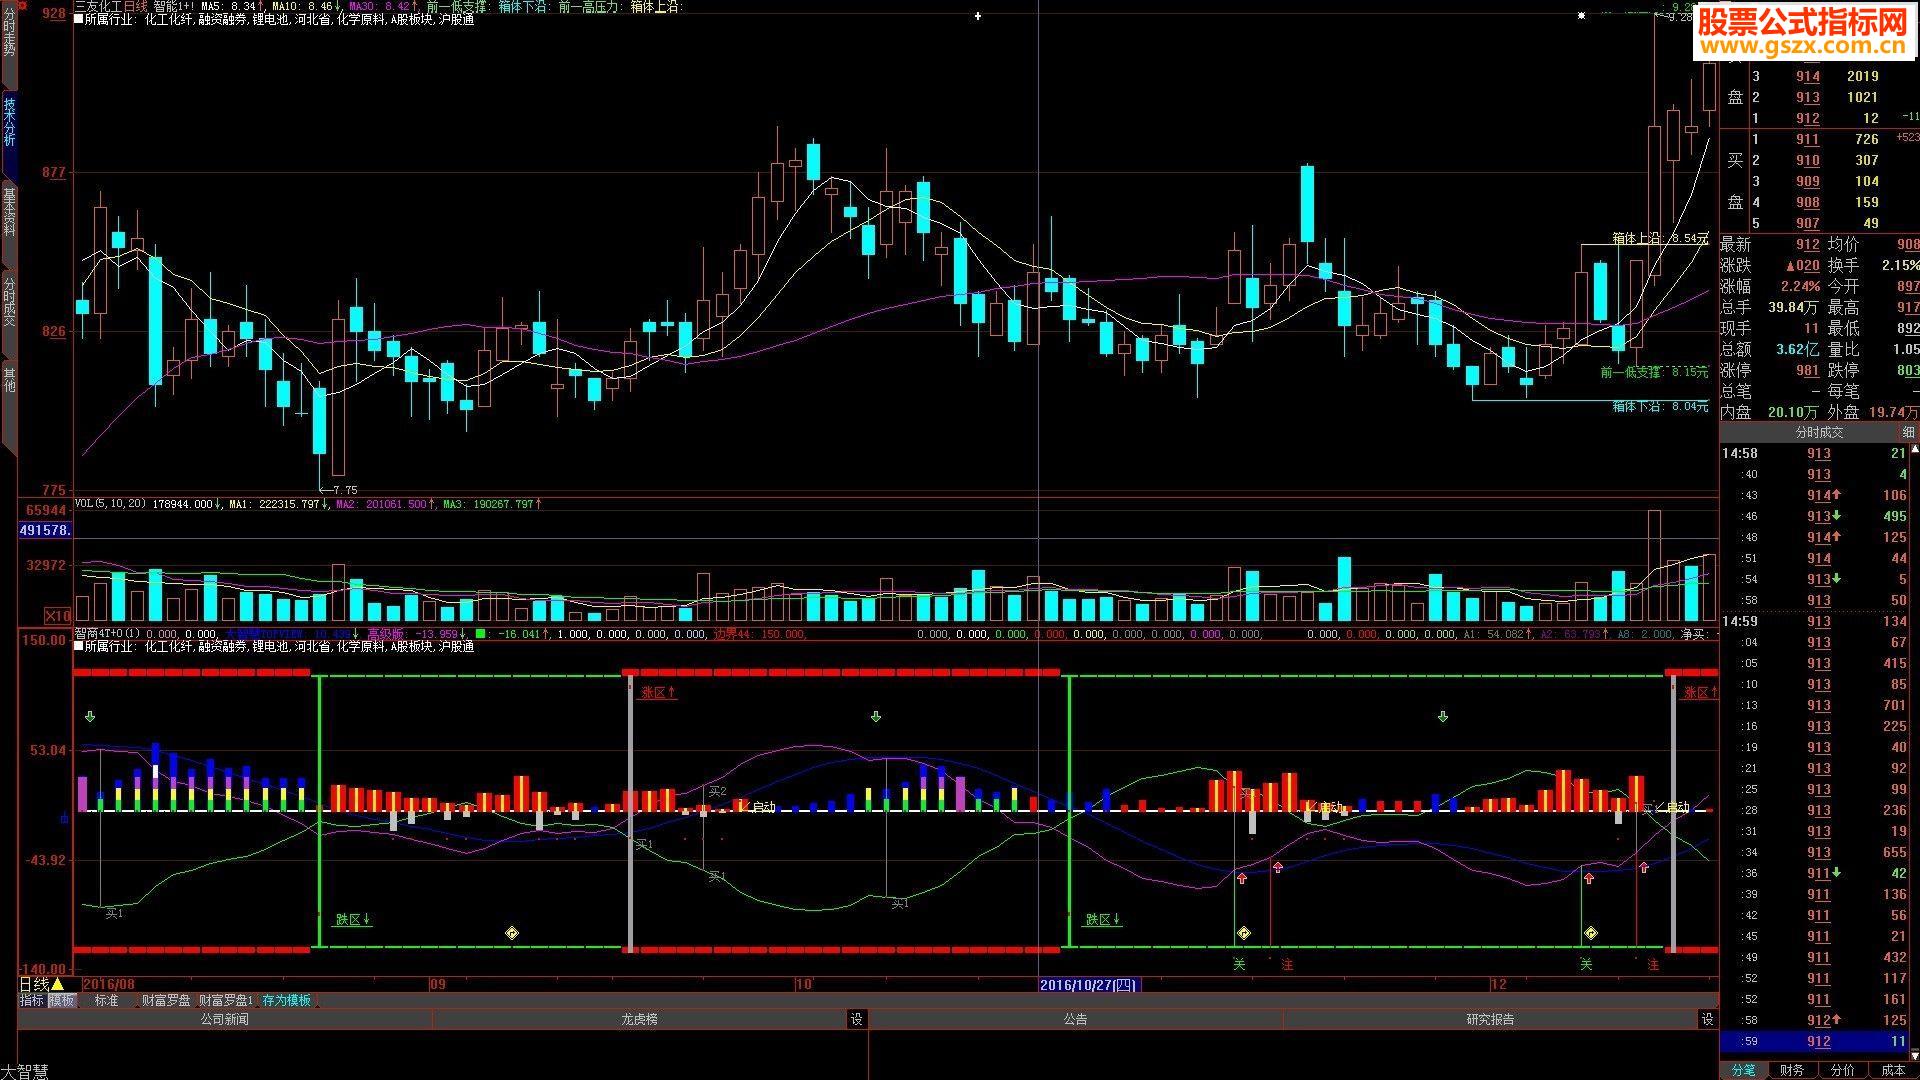Select the buy level 1 price 911
Image resolution: width=1920 pixels, height=1080 pixels.
[x=1807, y=139]
